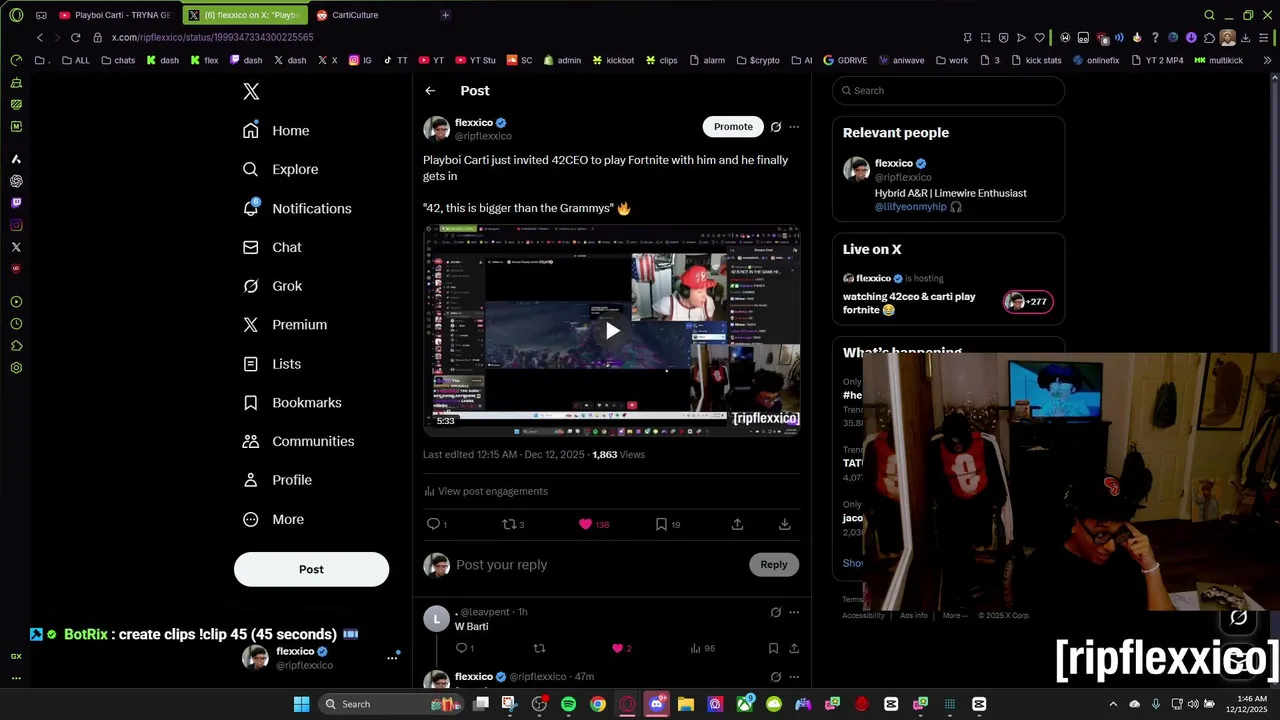Open File Explorer from the taskbar
Viewport: 1280px width, 720px height.
point(686,704)
